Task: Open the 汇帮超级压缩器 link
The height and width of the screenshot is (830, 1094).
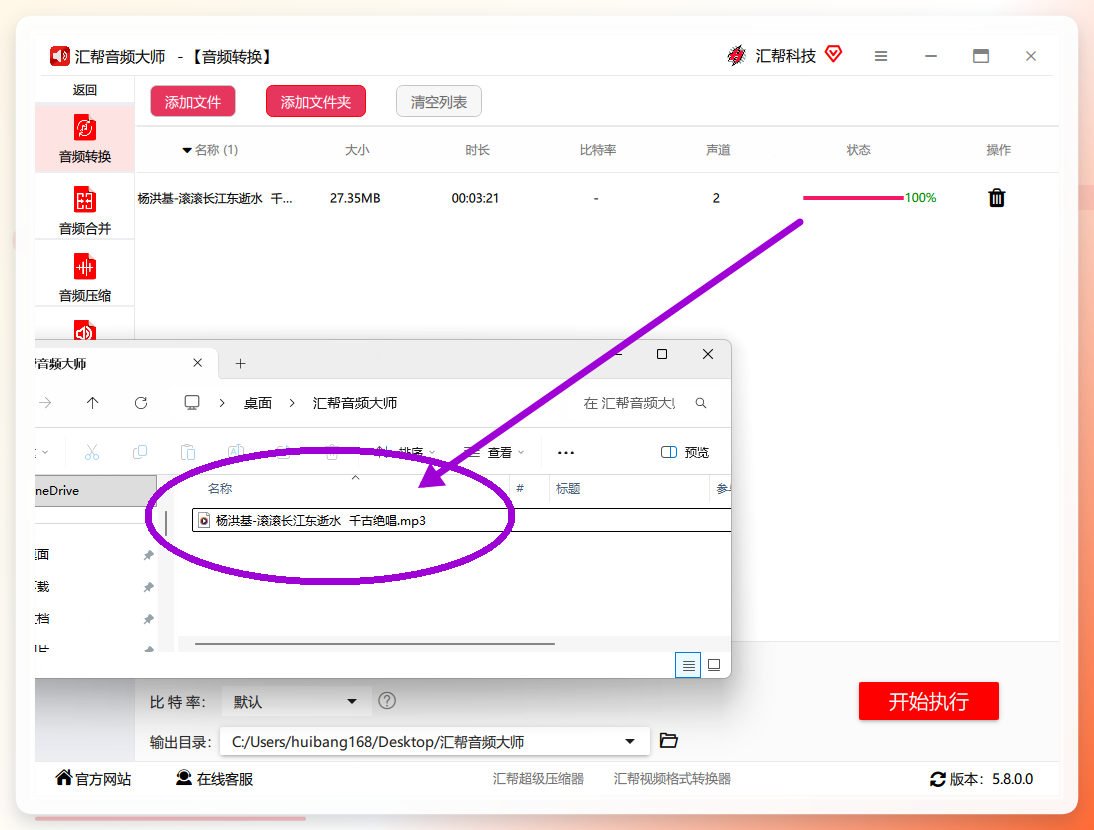Action: [x=538, y=778]
